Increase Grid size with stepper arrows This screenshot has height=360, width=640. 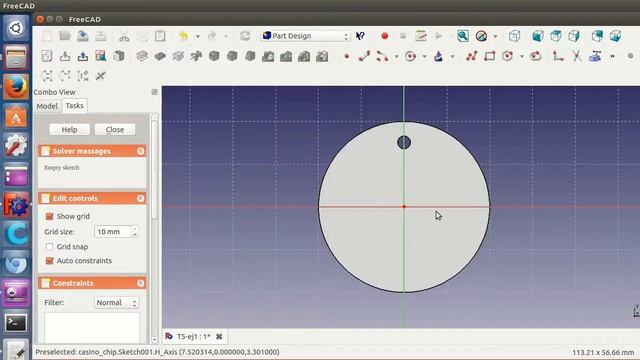pos(135,229)
